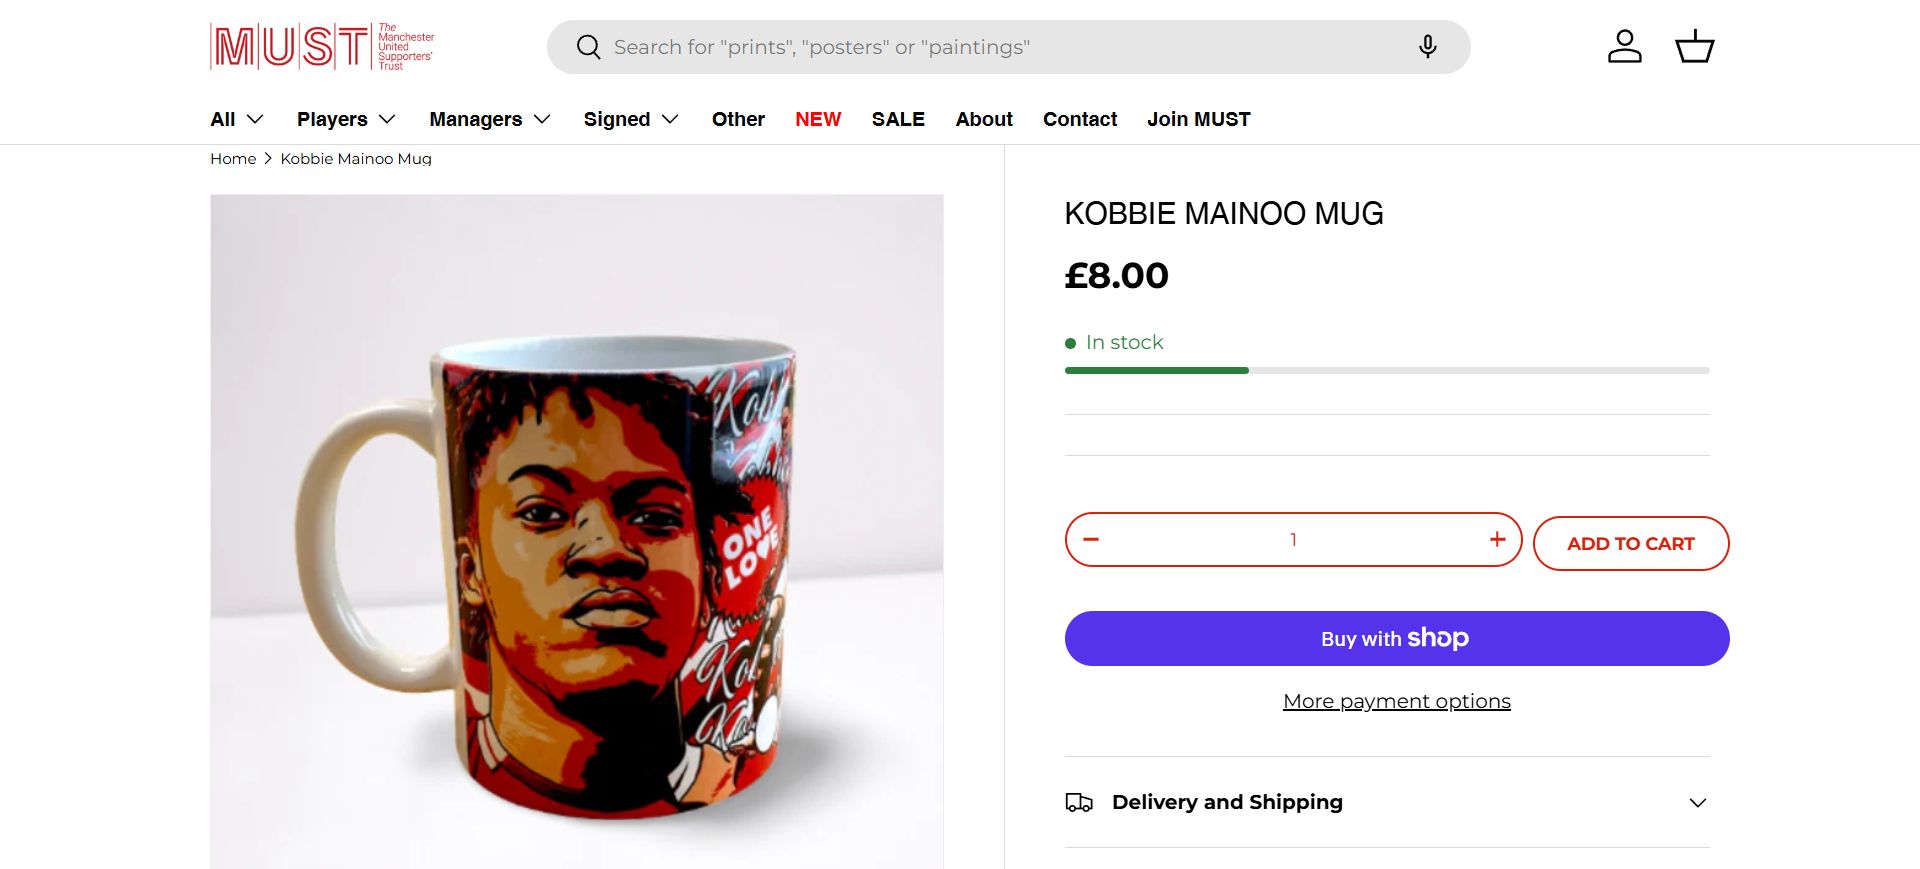This screenshot has height=869, width=1920.
Task: Open the SALE menu item
Action: click(898, 119)
